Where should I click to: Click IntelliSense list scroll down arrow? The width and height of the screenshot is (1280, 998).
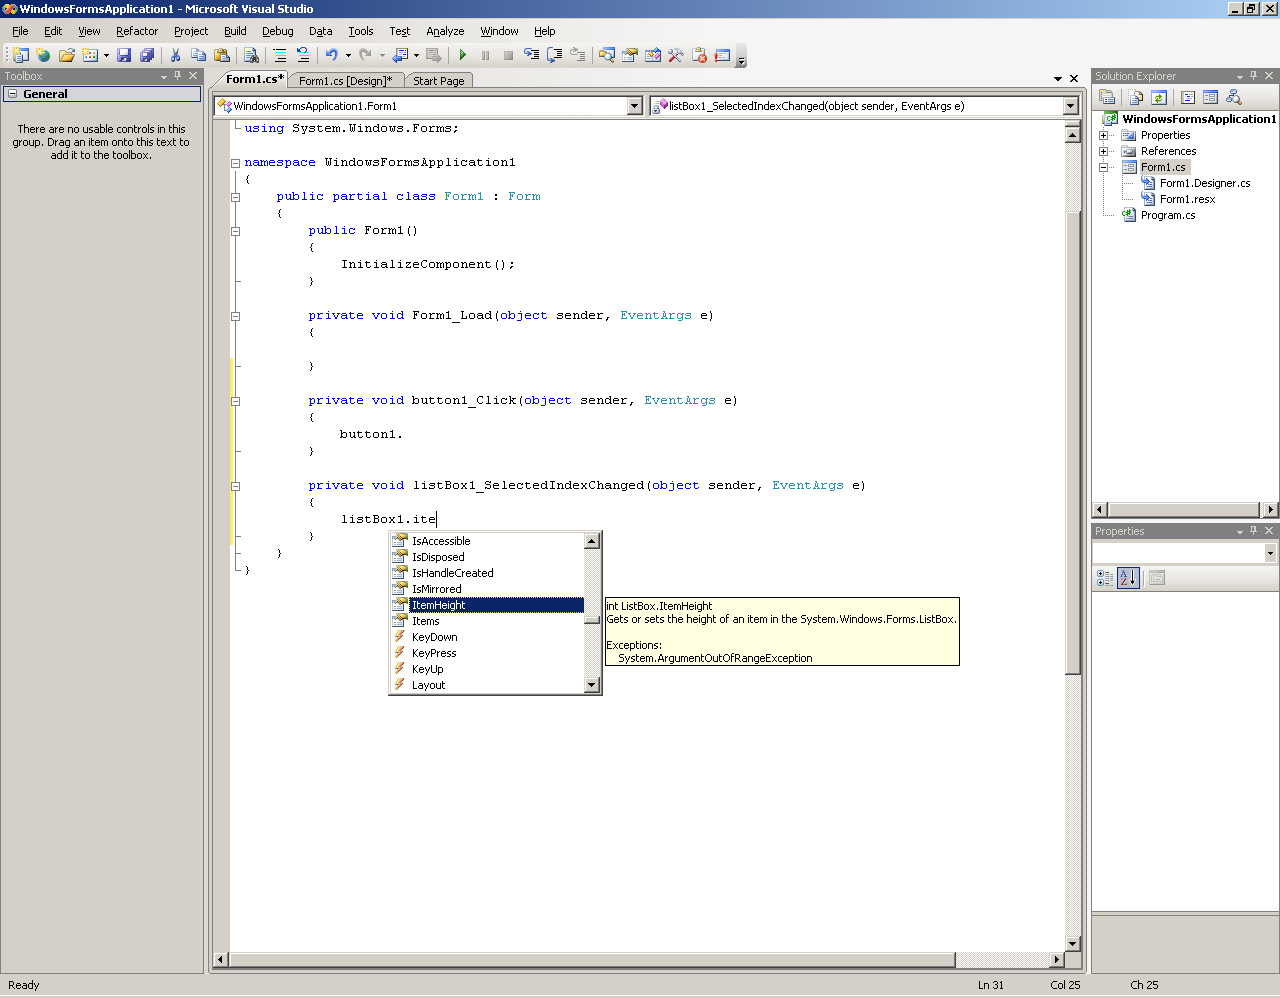592,685
